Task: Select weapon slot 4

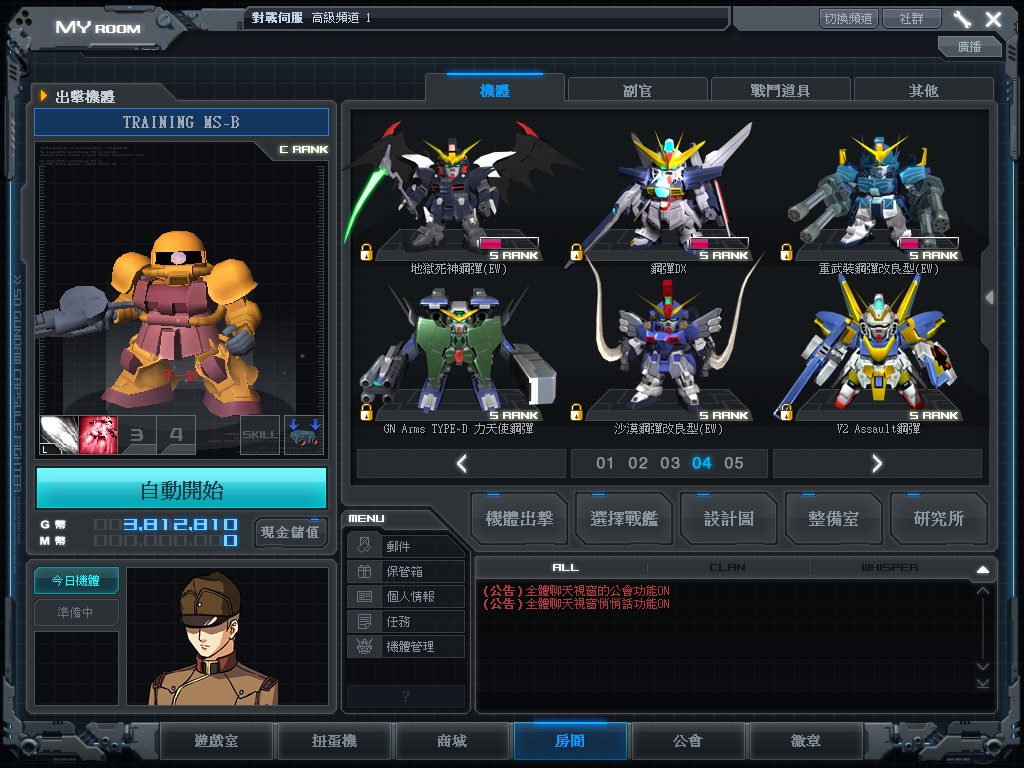Action: coord(176,435)
